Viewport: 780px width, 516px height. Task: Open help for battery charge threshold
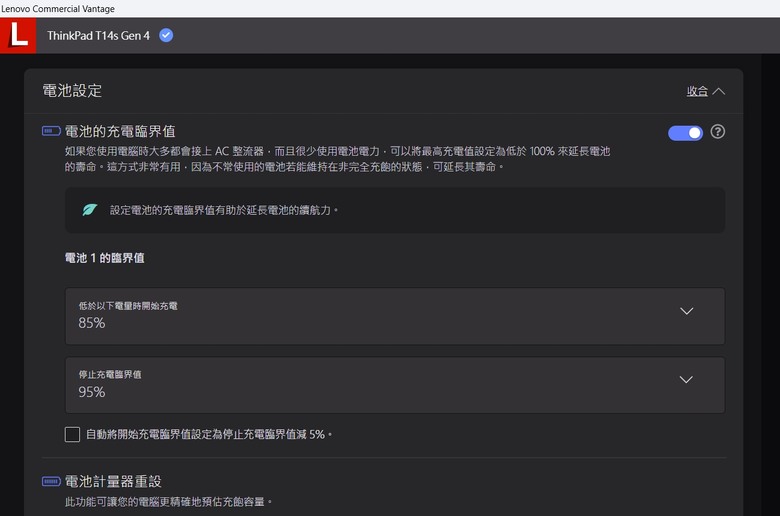pos(717,132)
